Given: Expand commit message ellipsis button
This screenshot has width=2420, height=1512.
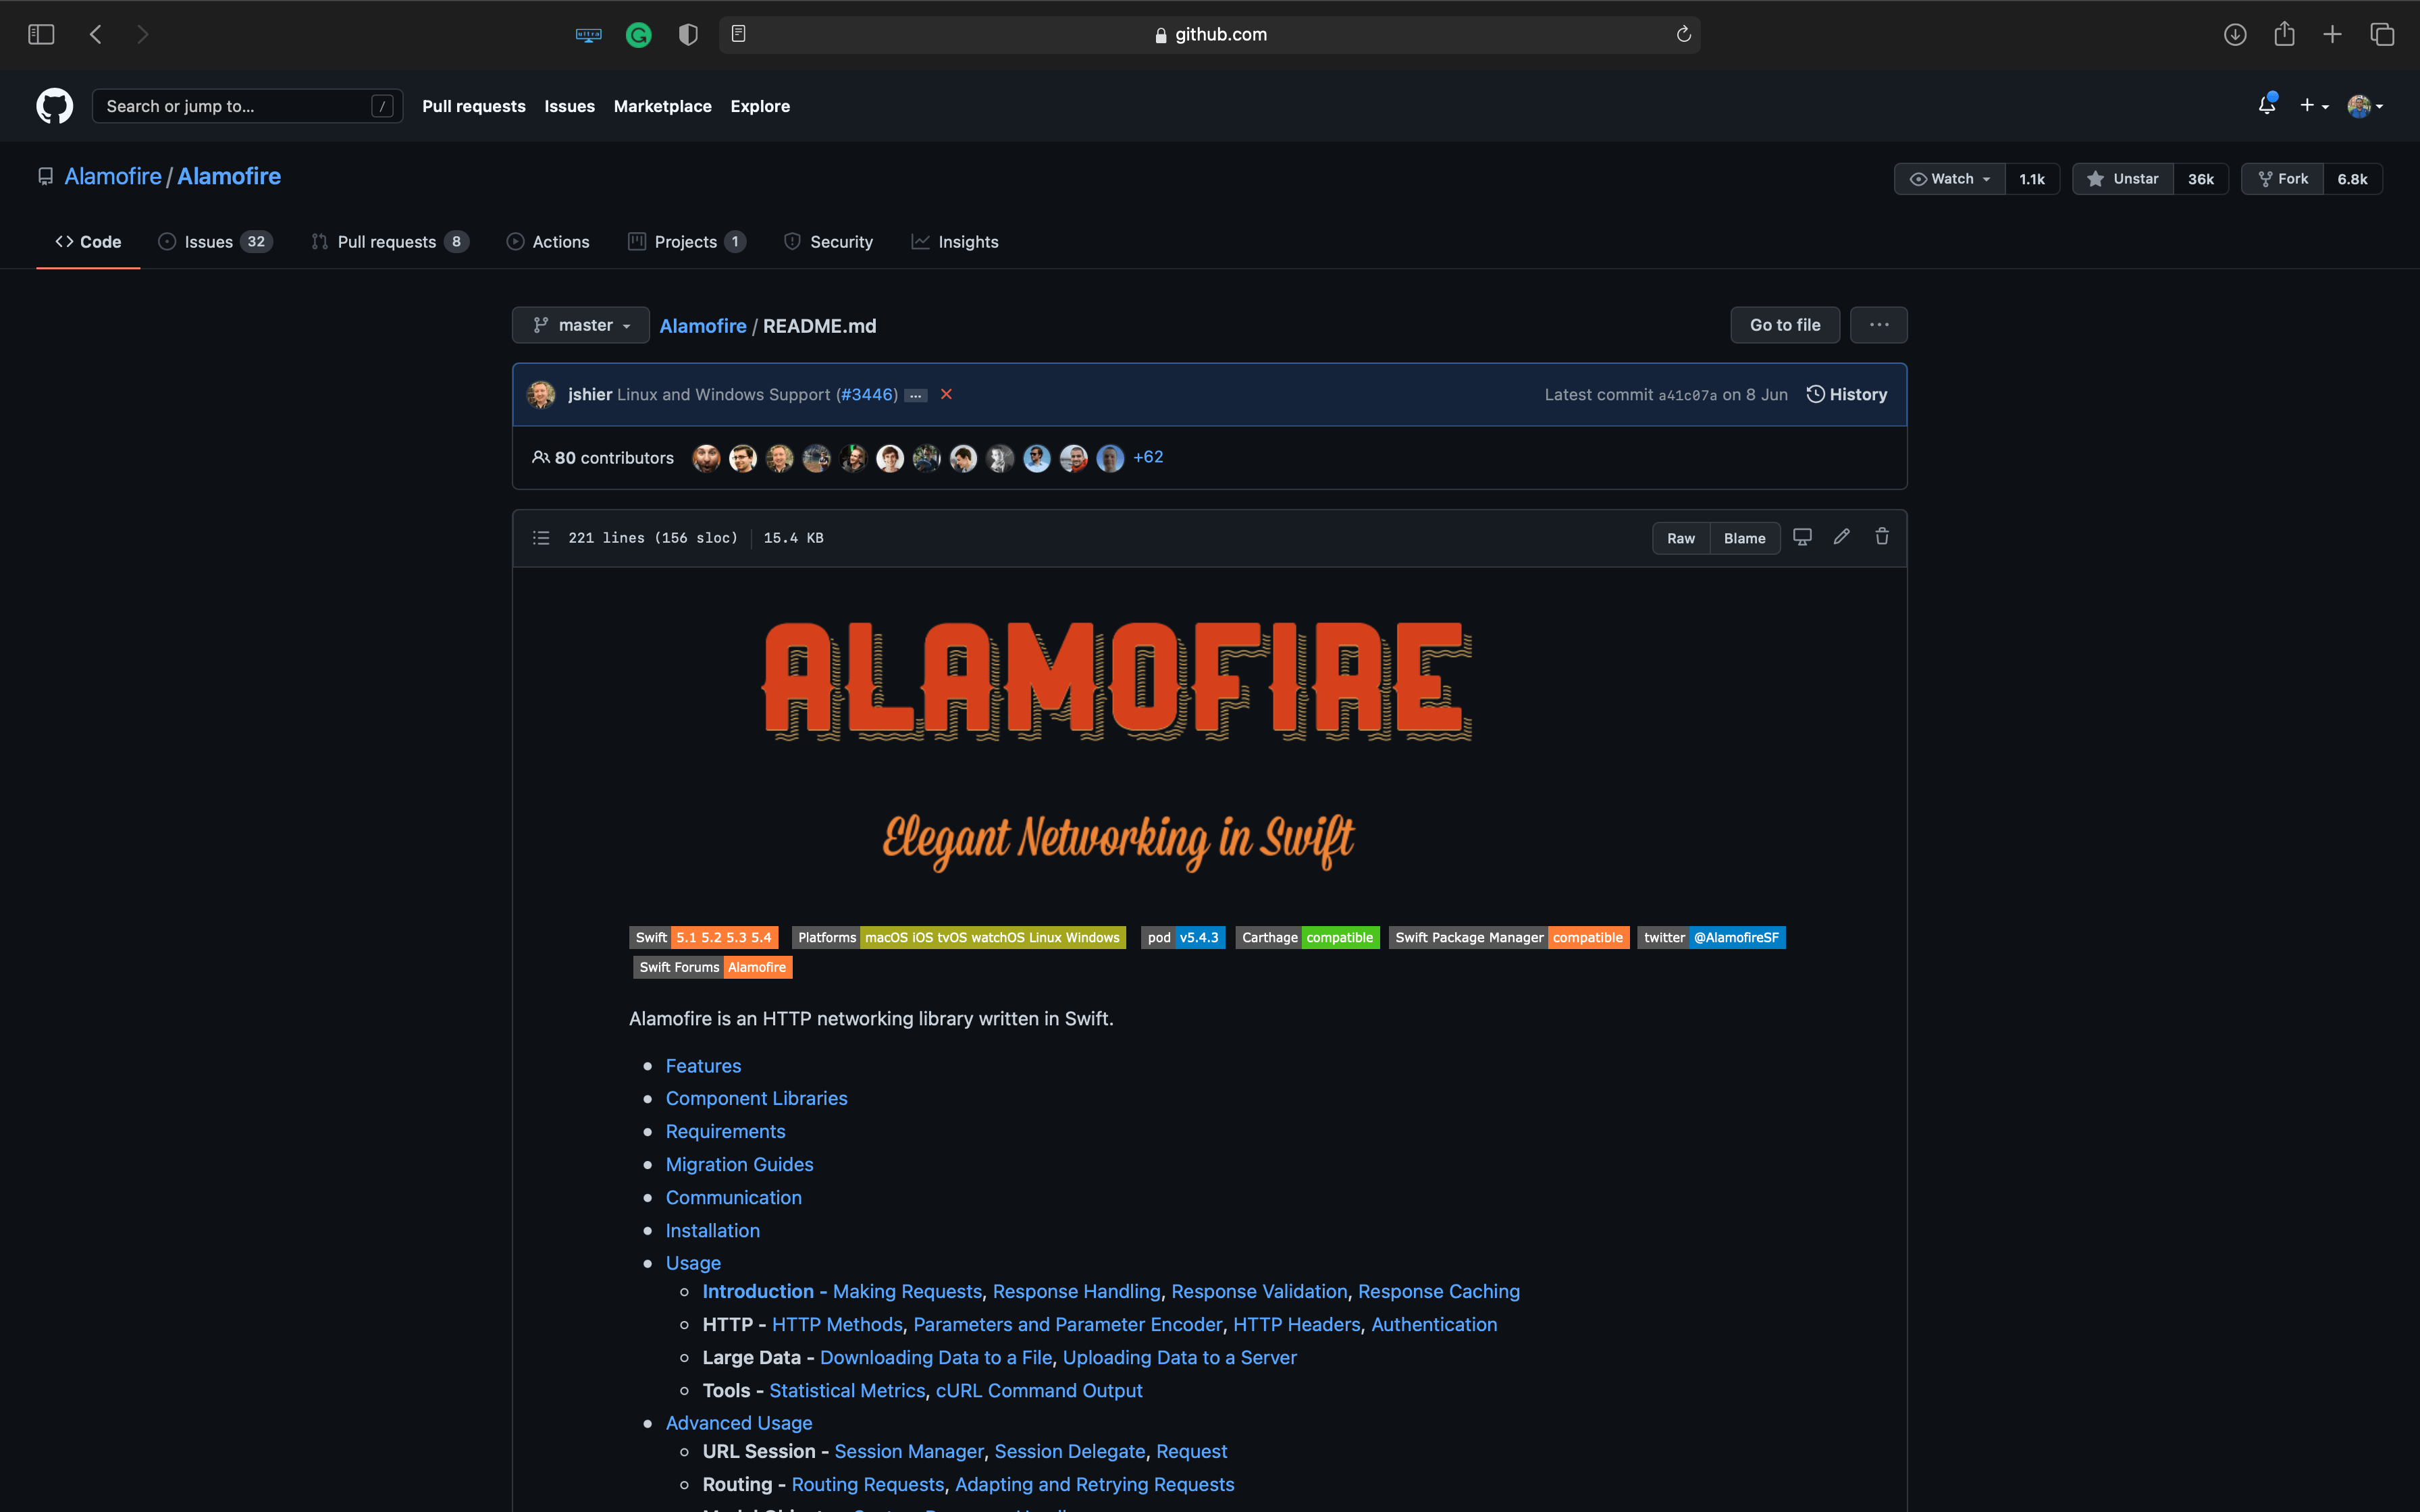Looking at the screenshot, I should [x=915, y=395].
